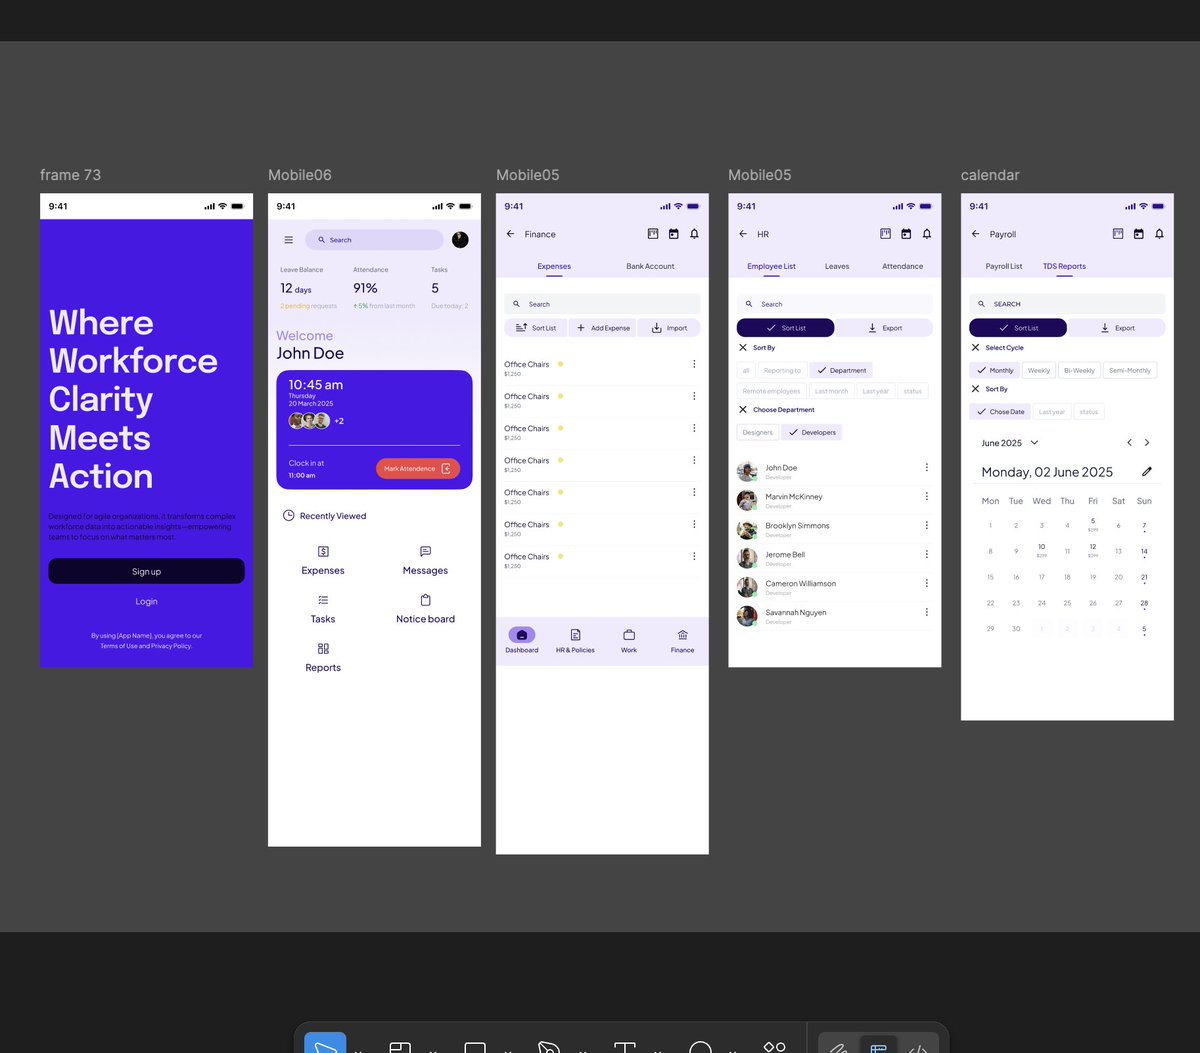The image size is (1200, 1053).
Task: Select the TDS Reports tab
Action: 1064,266
